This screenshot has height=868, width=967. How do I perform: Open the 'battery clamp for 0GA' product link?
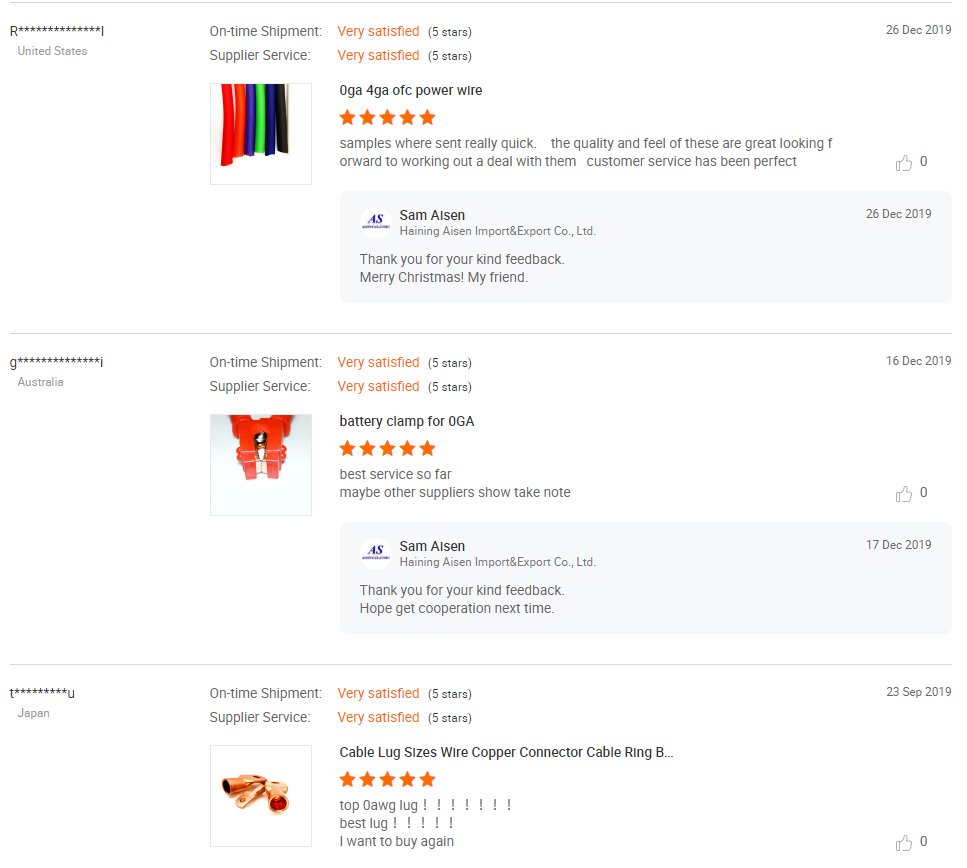407,422
